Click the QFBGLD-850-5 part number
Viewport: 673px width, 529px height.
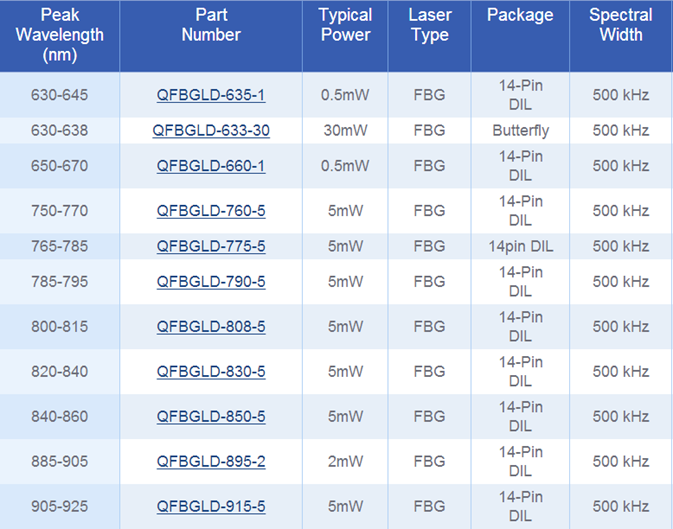pos(211,416)
